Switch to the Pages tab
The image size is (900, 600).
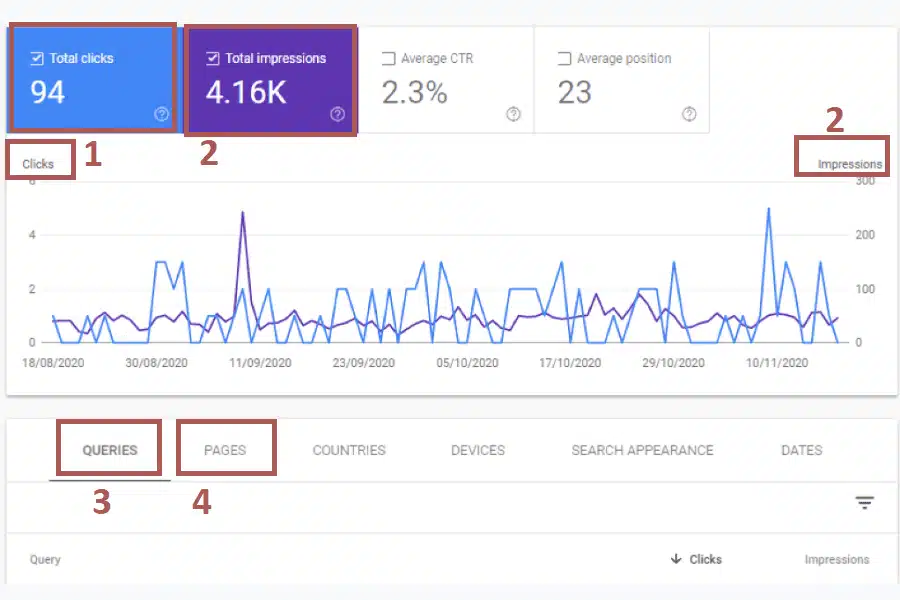pos(225,450)
